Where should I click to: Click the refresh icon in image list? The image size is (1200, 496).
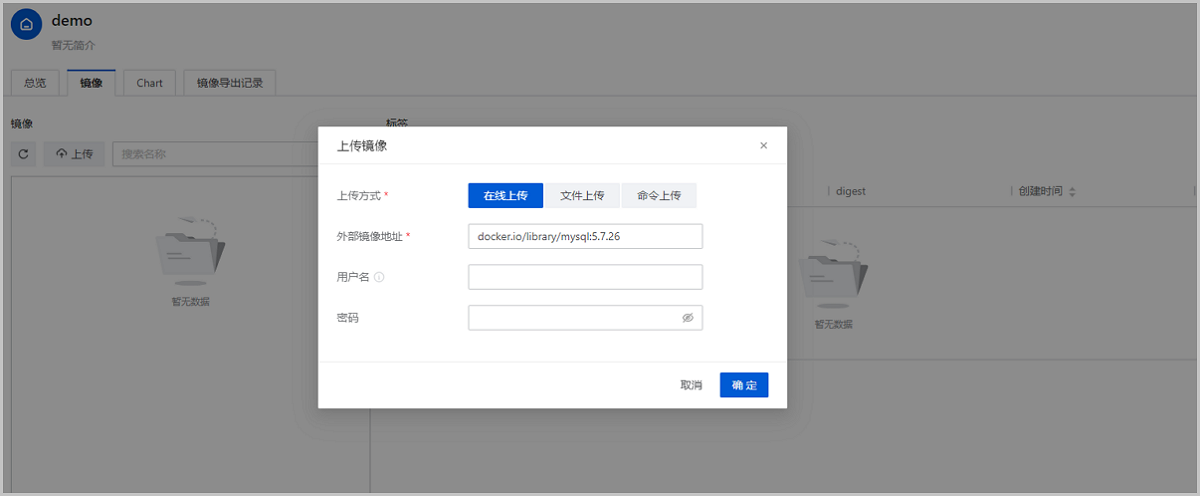point(23,154)
